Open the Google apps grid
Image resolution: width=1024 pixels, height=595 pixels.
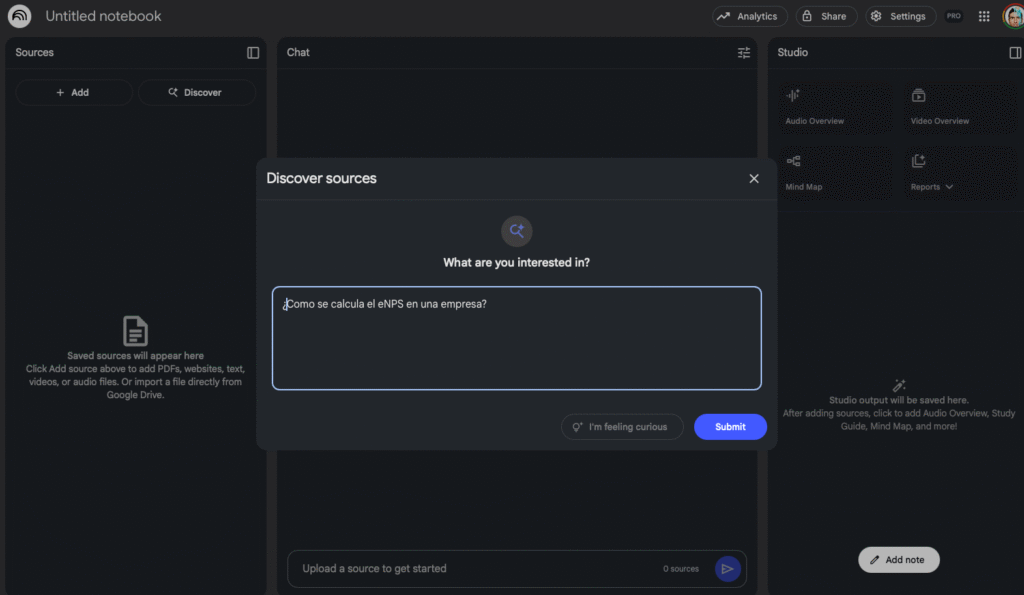984,16
